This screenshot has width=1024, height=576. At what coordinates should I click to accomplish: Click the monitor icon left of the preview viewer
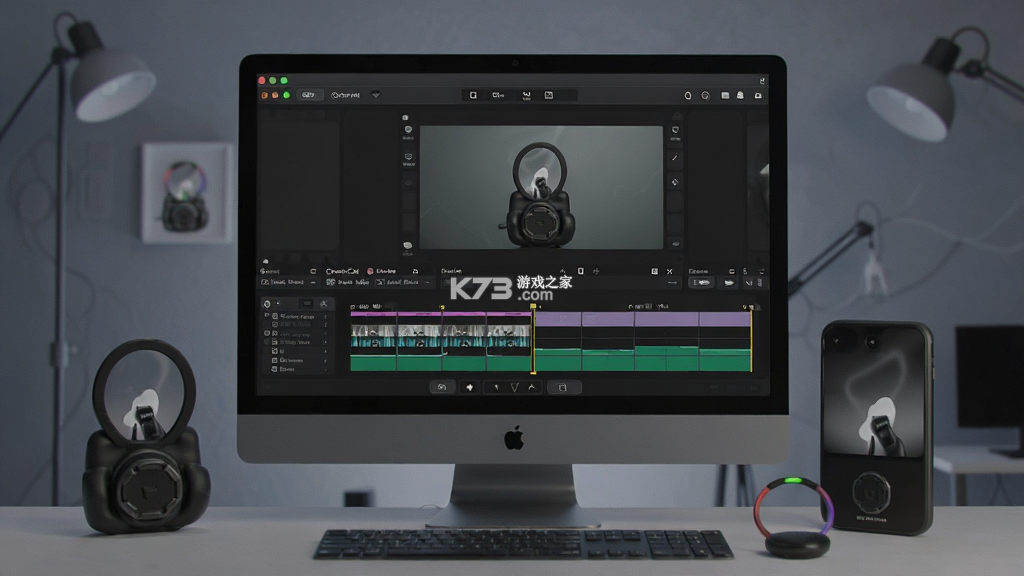[409, 157]
